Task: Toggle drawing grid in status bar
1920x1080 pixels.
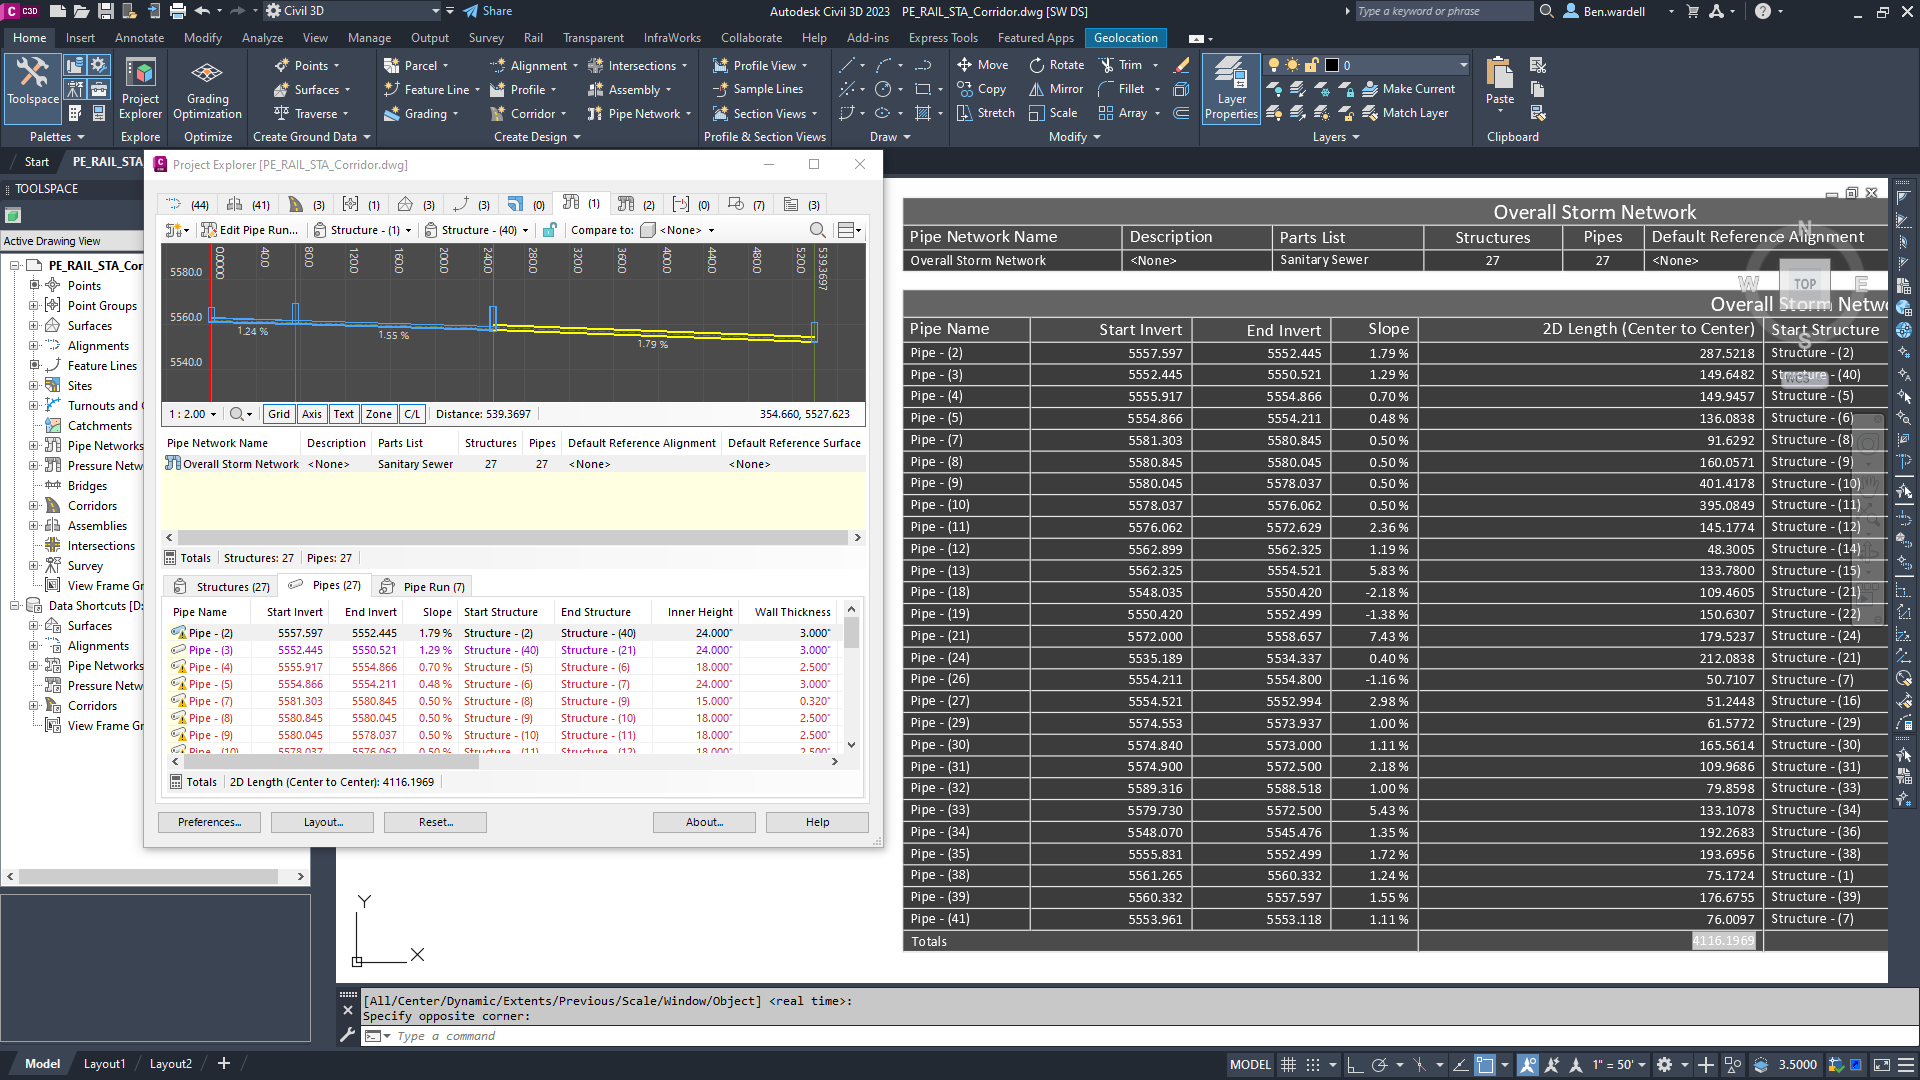Action: pyautogui.click(x=1289, y=1065)
